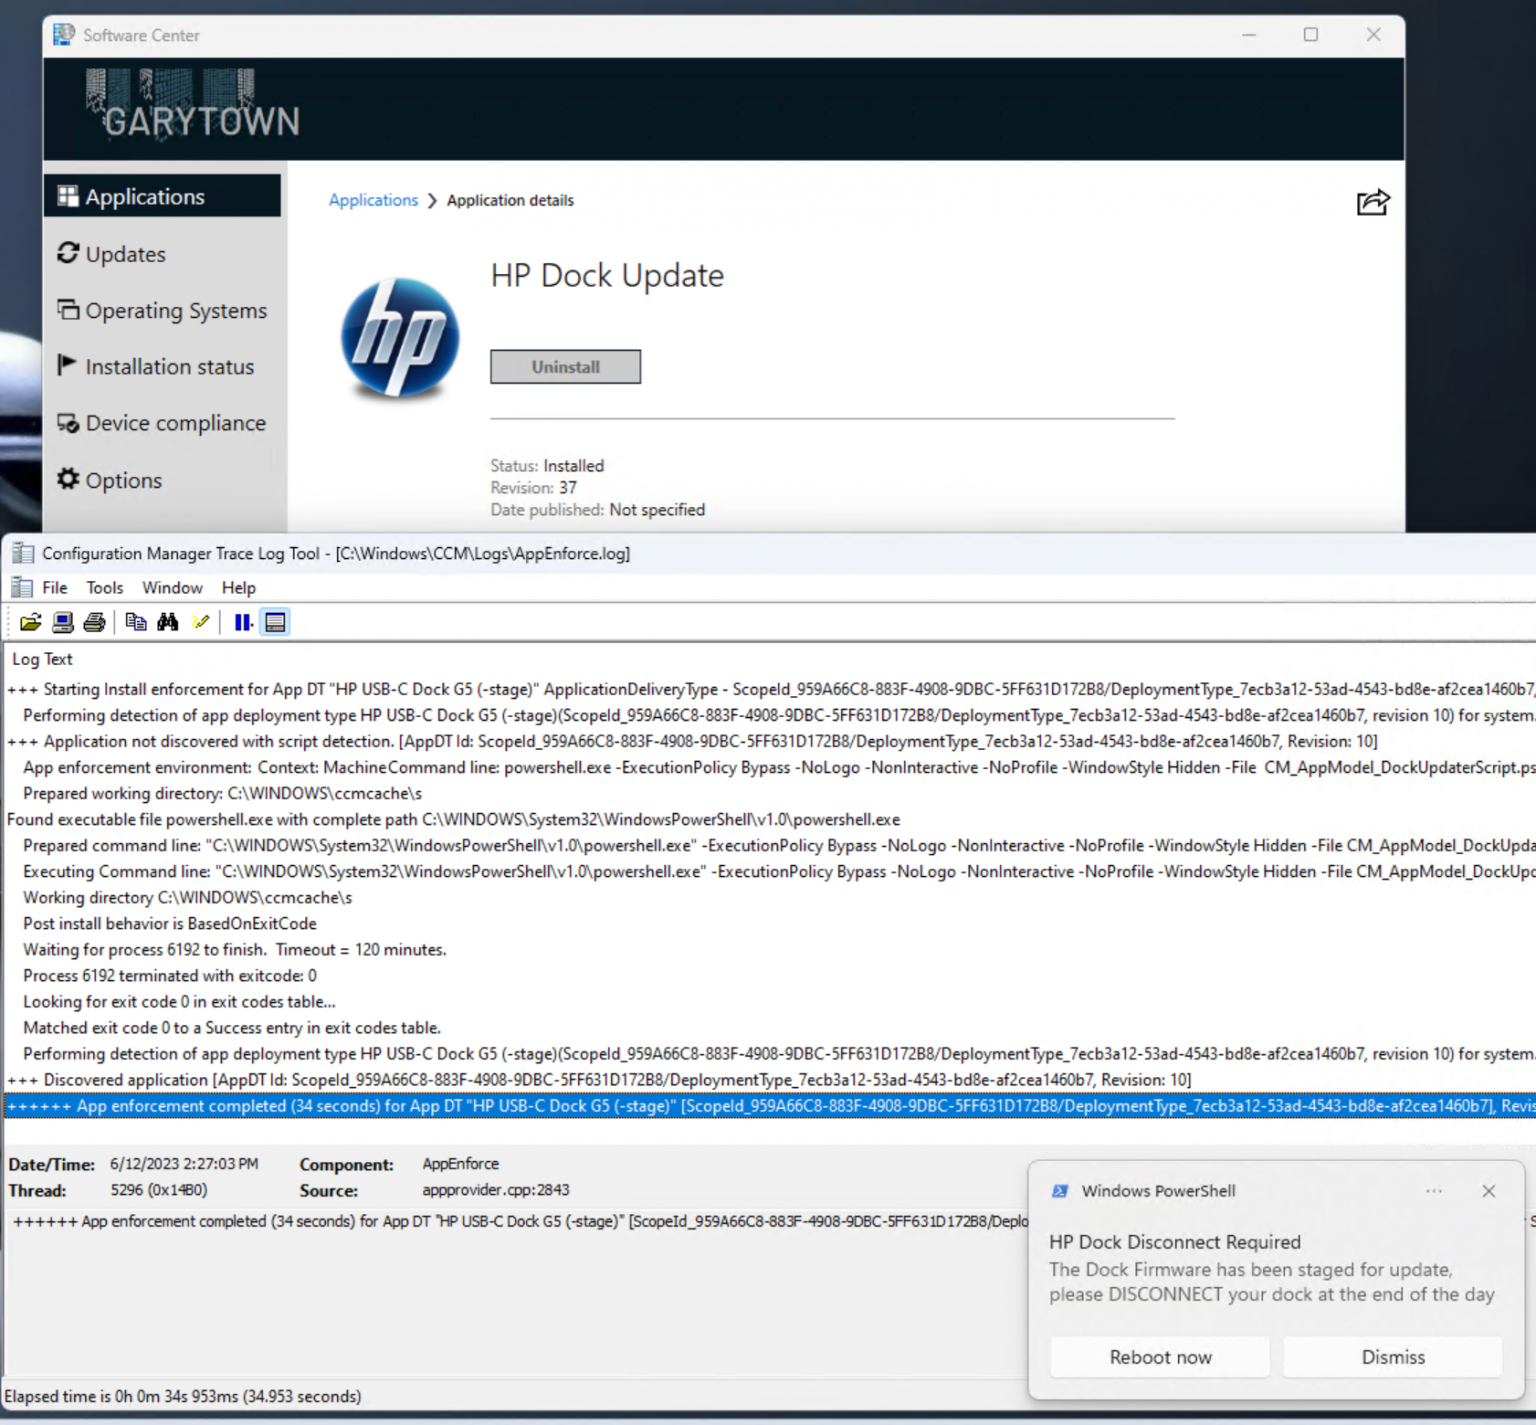View Installation status in Software Center
Image resolution: width=1536 pixels, height=1425 pixels.
point(169,366)
